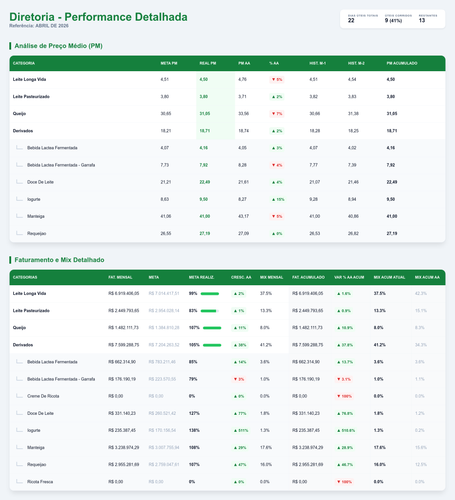The width and height of the screenshot is (455, 500).
Task: Click the Doce De Leite Cresc. AA badge 77%
Action: [x=240, y=413]
